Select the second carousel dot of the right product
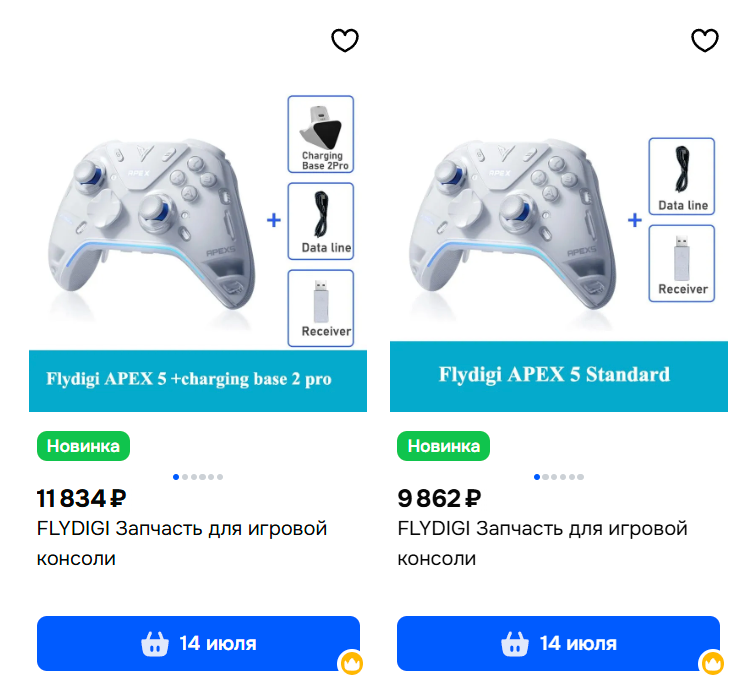Screen dimensions: 735x691 546,477
